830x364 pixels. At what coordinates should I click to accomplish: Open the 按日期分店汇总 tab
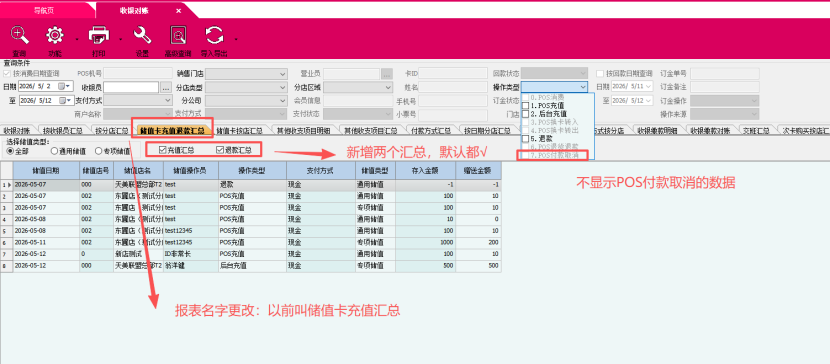tap(488, 130)
